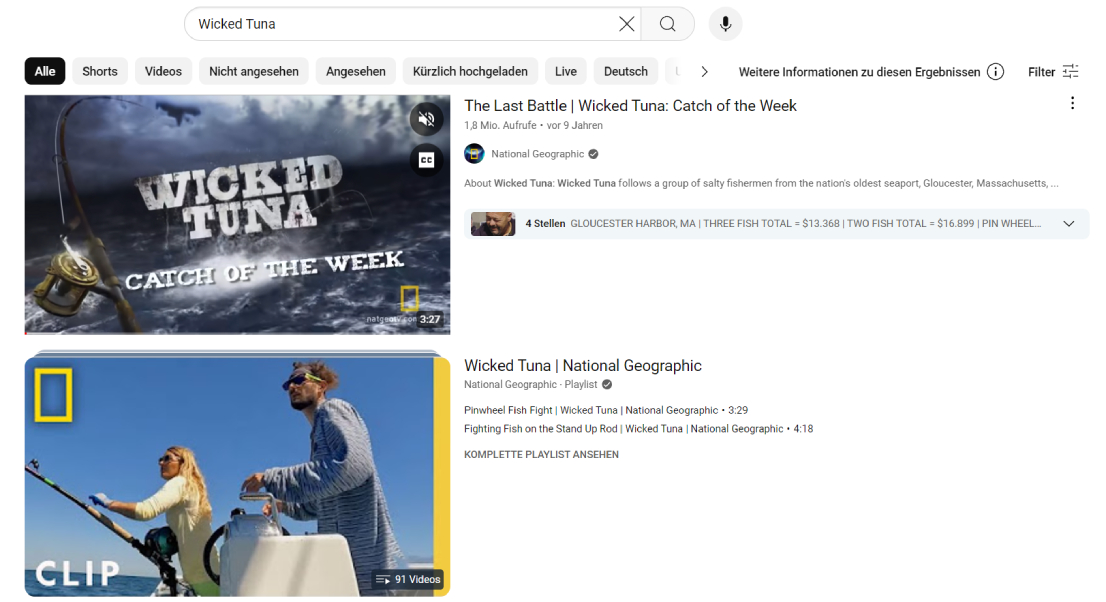Click Weitere Informationen zu diesen Ergebnissen

[859, 71]
